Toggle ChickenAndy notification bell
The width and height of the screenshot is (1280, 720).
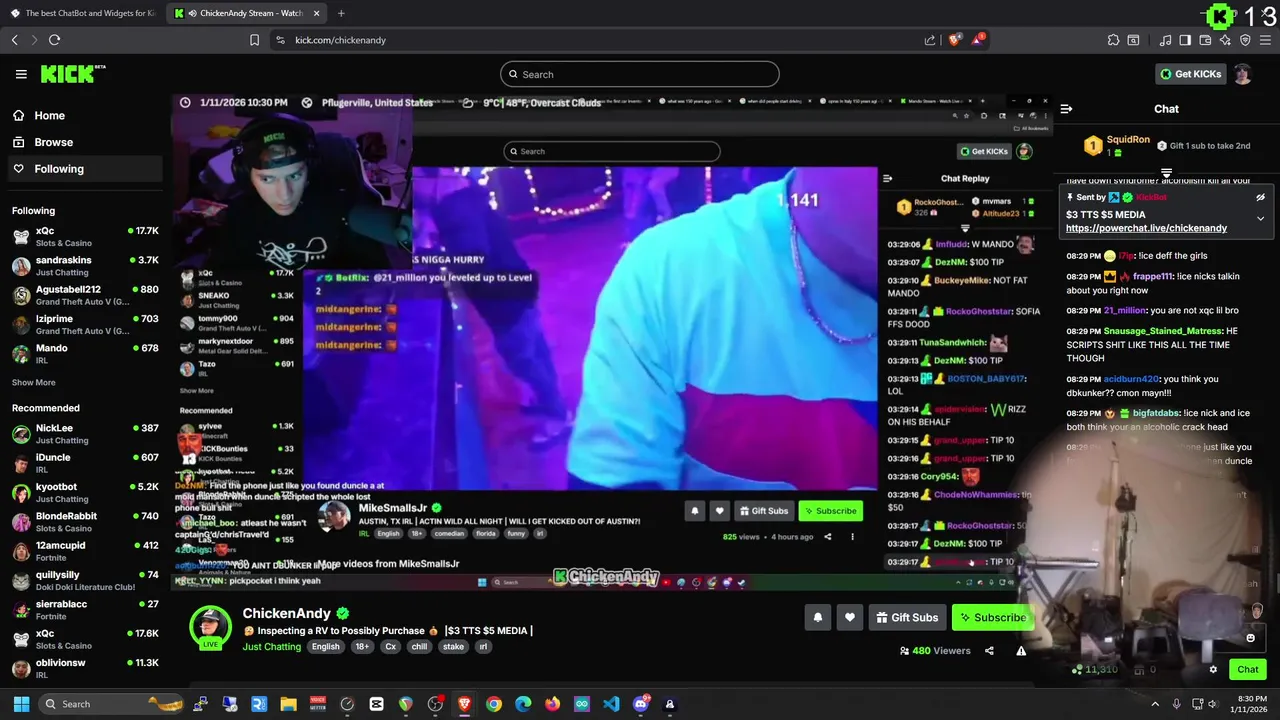point(817,618)
